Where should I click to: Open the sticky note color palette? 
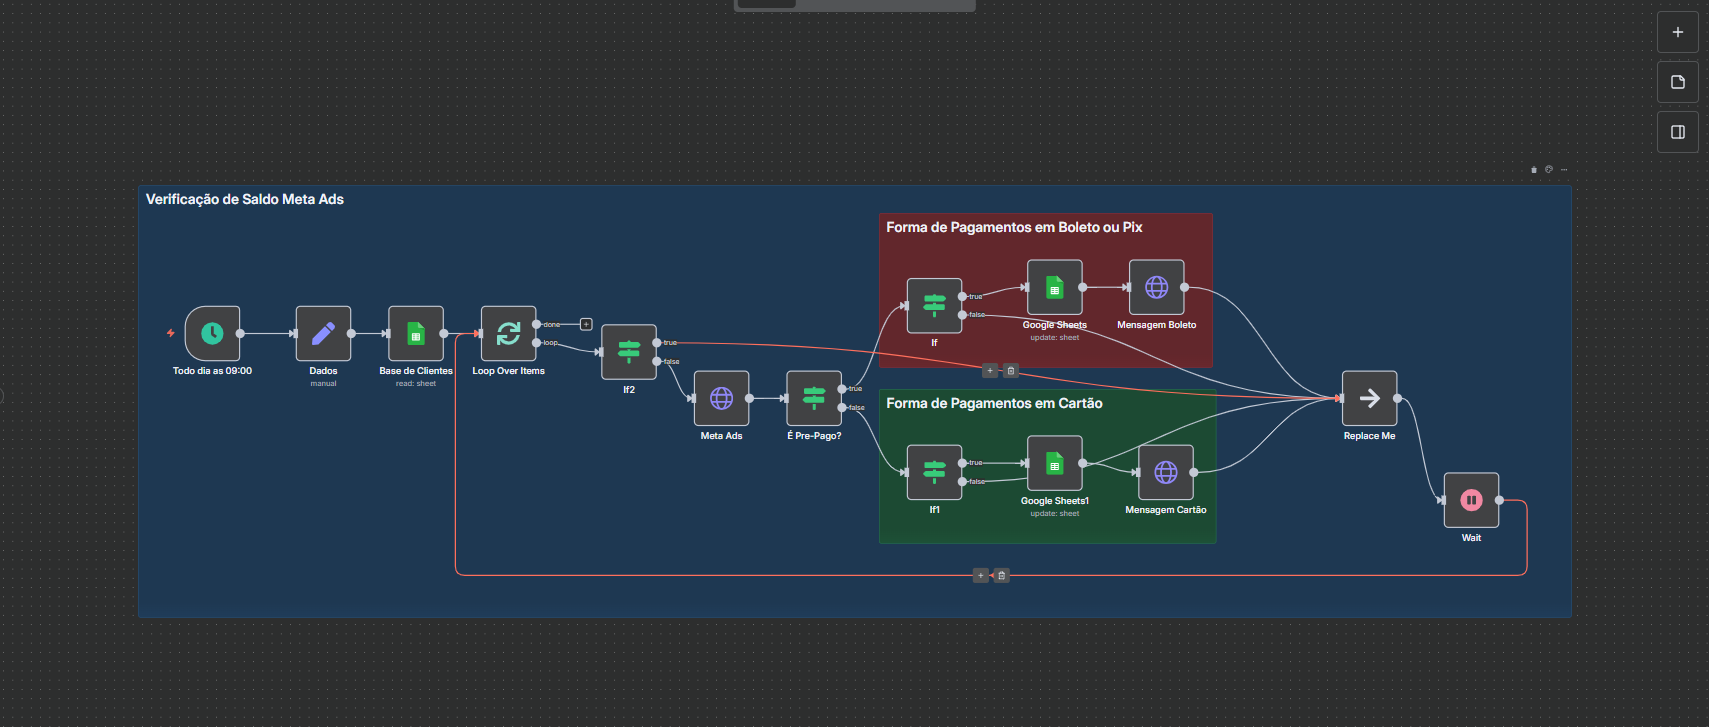click(x=1549, y=169)
